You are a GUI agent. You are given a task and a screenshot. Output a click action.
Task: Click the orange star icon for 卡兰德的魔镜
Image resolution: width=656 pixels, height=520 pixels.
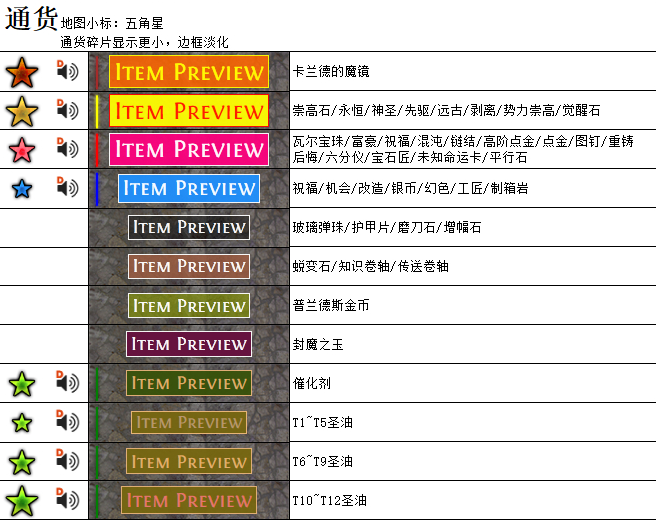(22, 72)
